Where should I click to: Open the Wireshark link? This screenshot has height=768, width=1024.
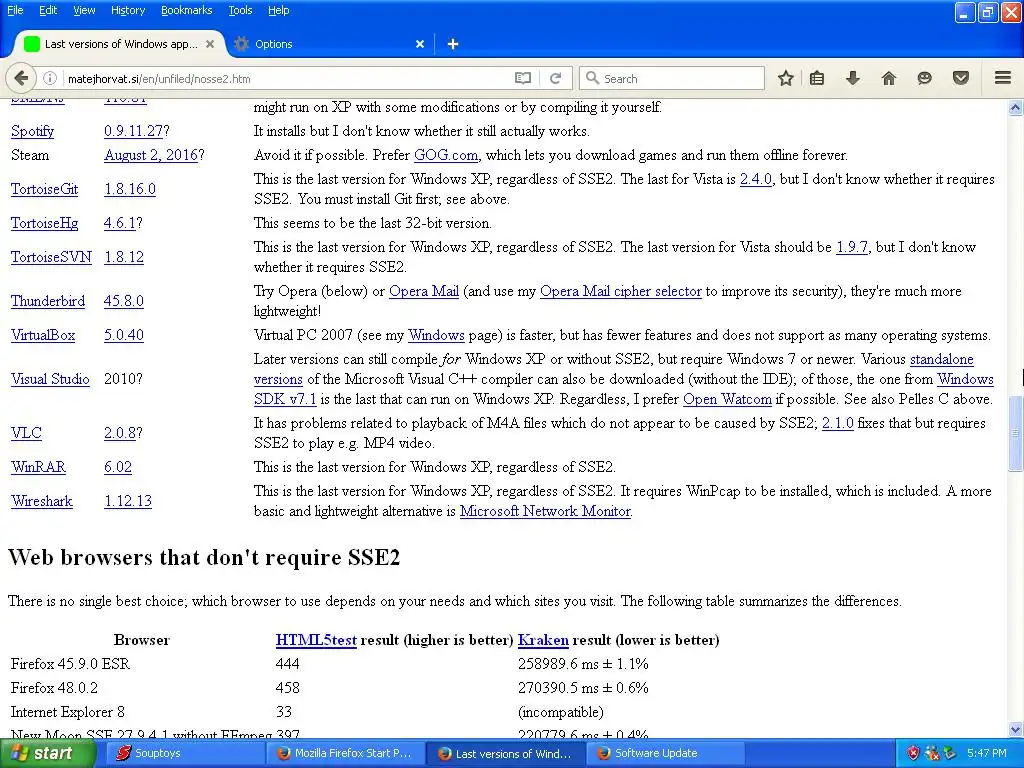coord(42,501)
